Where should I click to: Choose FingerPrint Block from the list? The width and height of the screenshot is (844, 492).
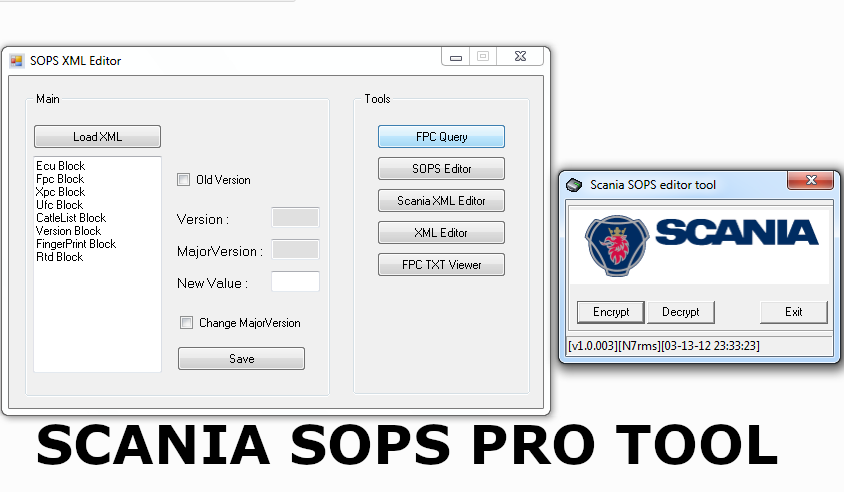tap(76, 244)
